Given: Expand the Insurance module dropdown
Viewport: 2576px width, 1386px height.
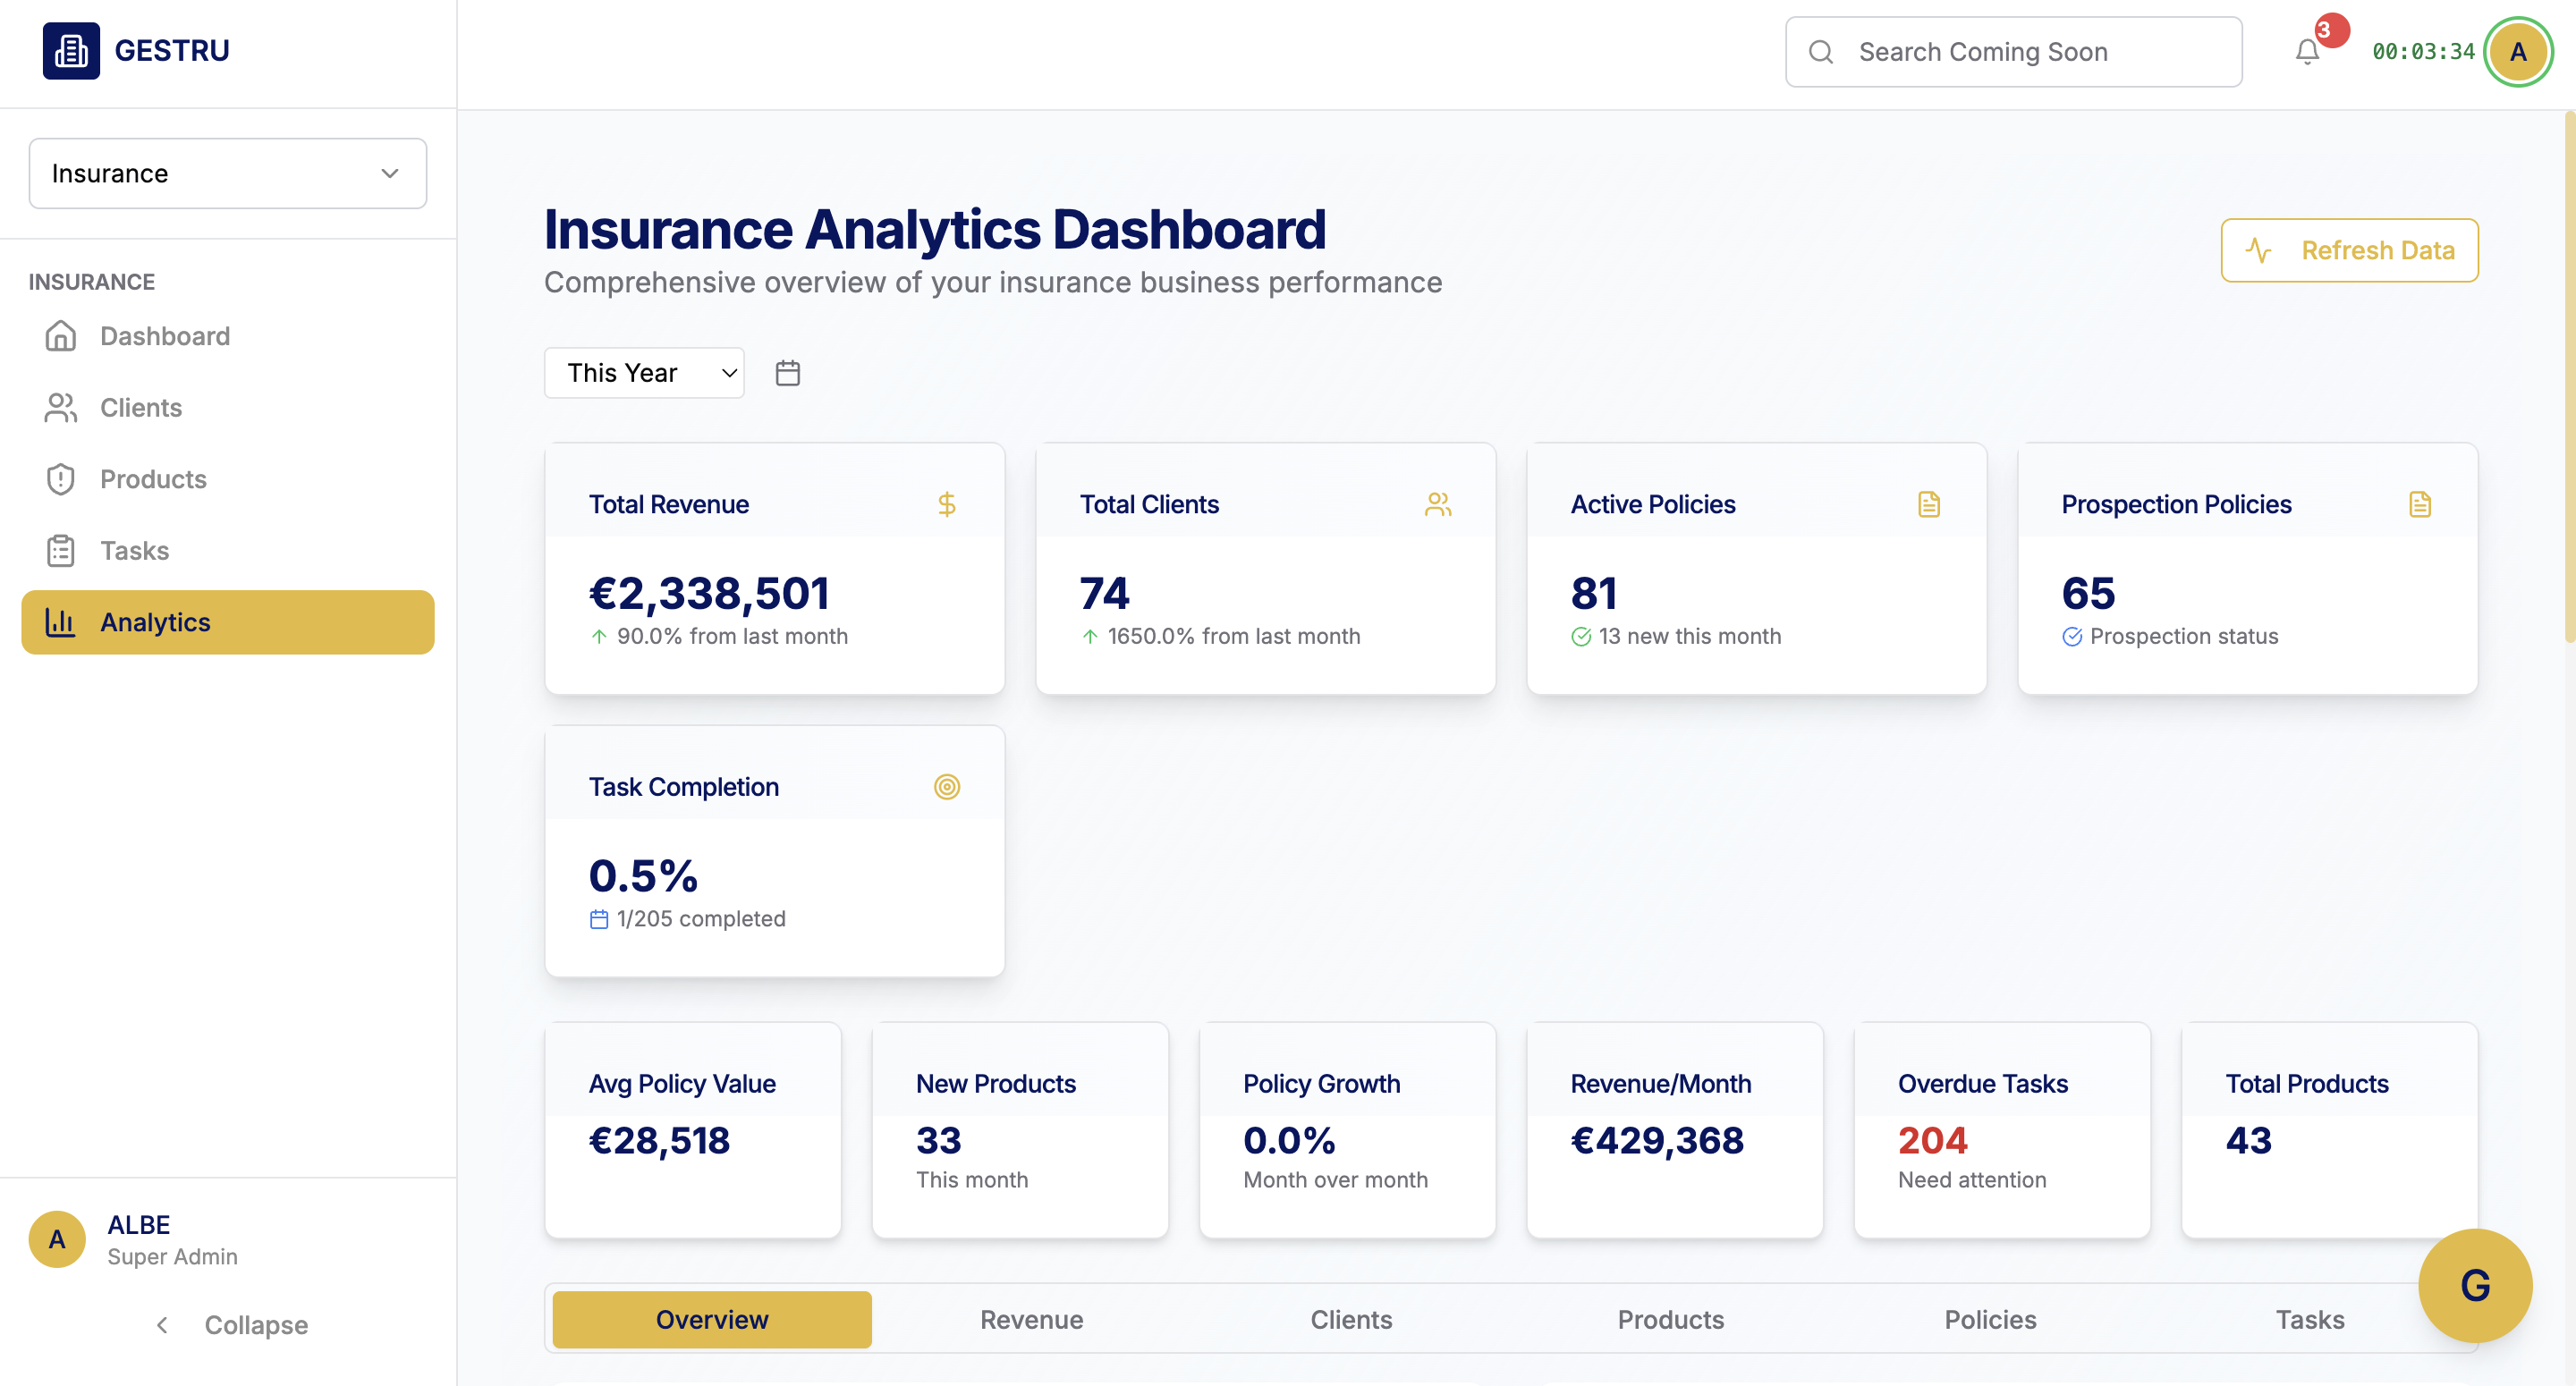Looking at the screenshot, I should pos(227,173).
